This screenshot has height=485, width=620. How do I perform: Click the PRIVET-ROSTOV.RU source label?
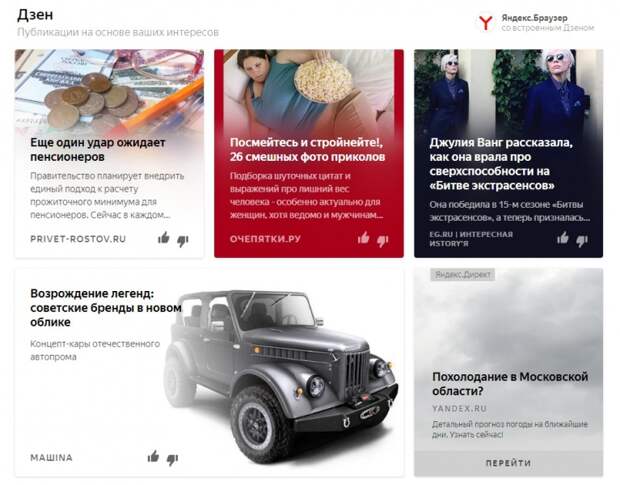pos(78,239)
